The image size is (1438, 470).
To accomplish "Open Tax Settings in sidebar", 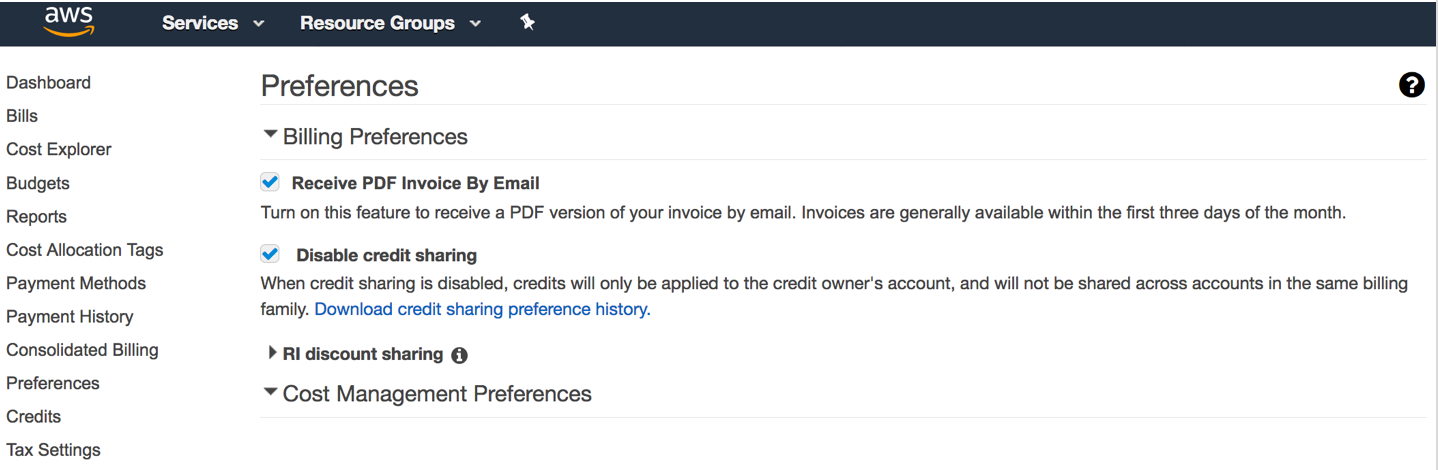I will (x=53, y=450).
